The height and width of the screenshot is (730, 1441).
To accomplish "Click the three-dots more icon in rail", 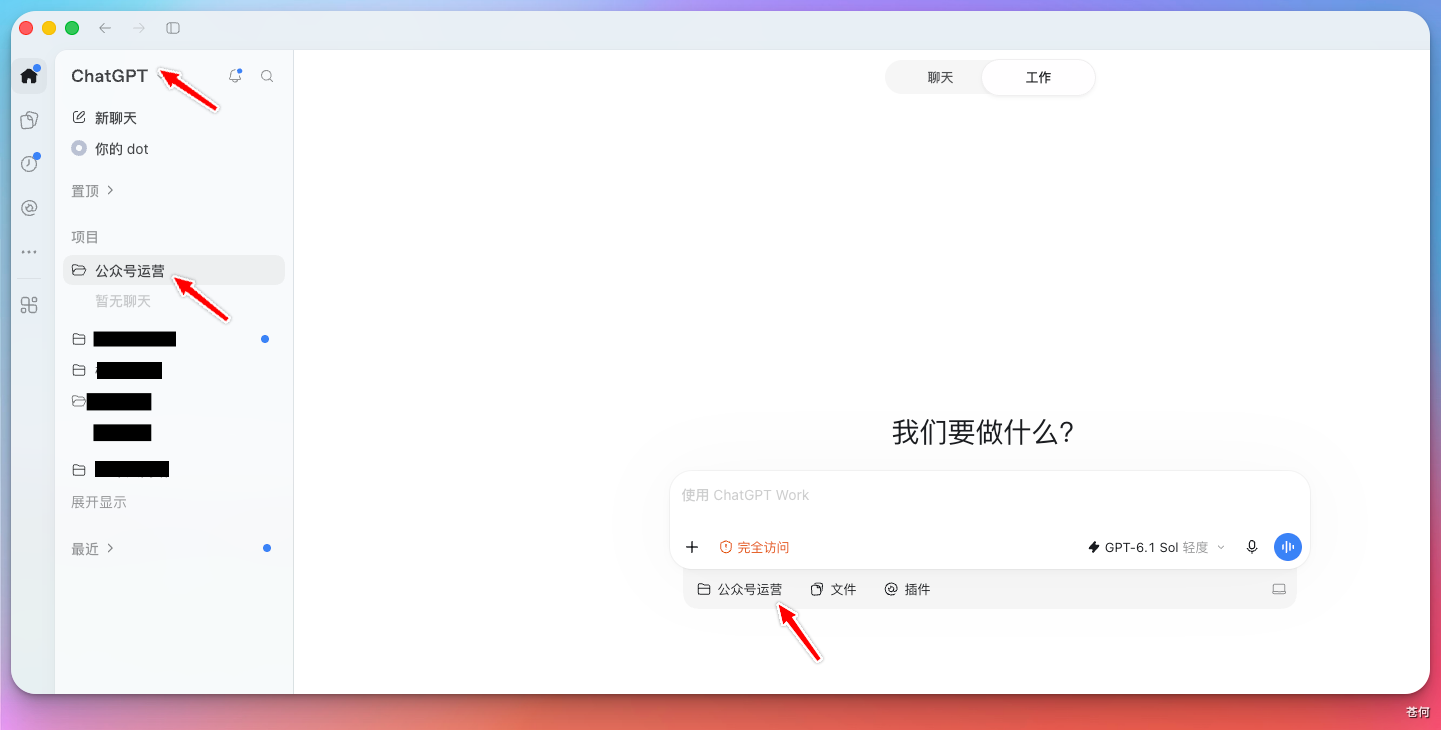I will click(x=29, y=252).
